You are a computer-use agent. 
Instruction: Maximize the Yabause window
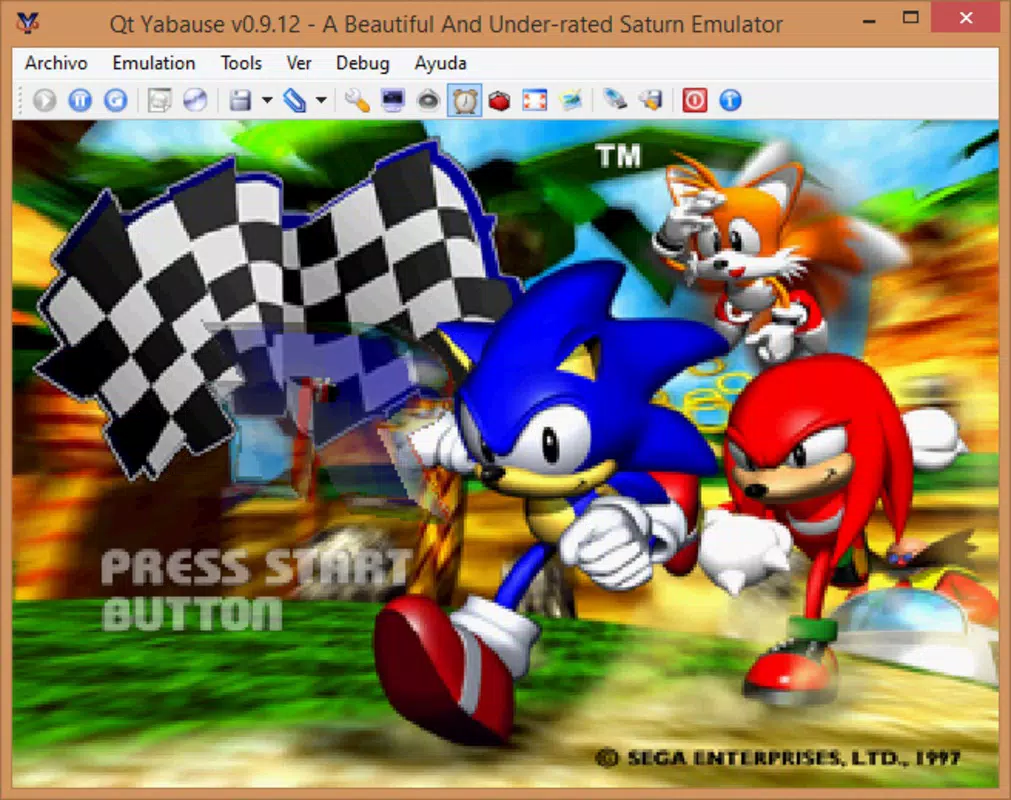point(910,18)
